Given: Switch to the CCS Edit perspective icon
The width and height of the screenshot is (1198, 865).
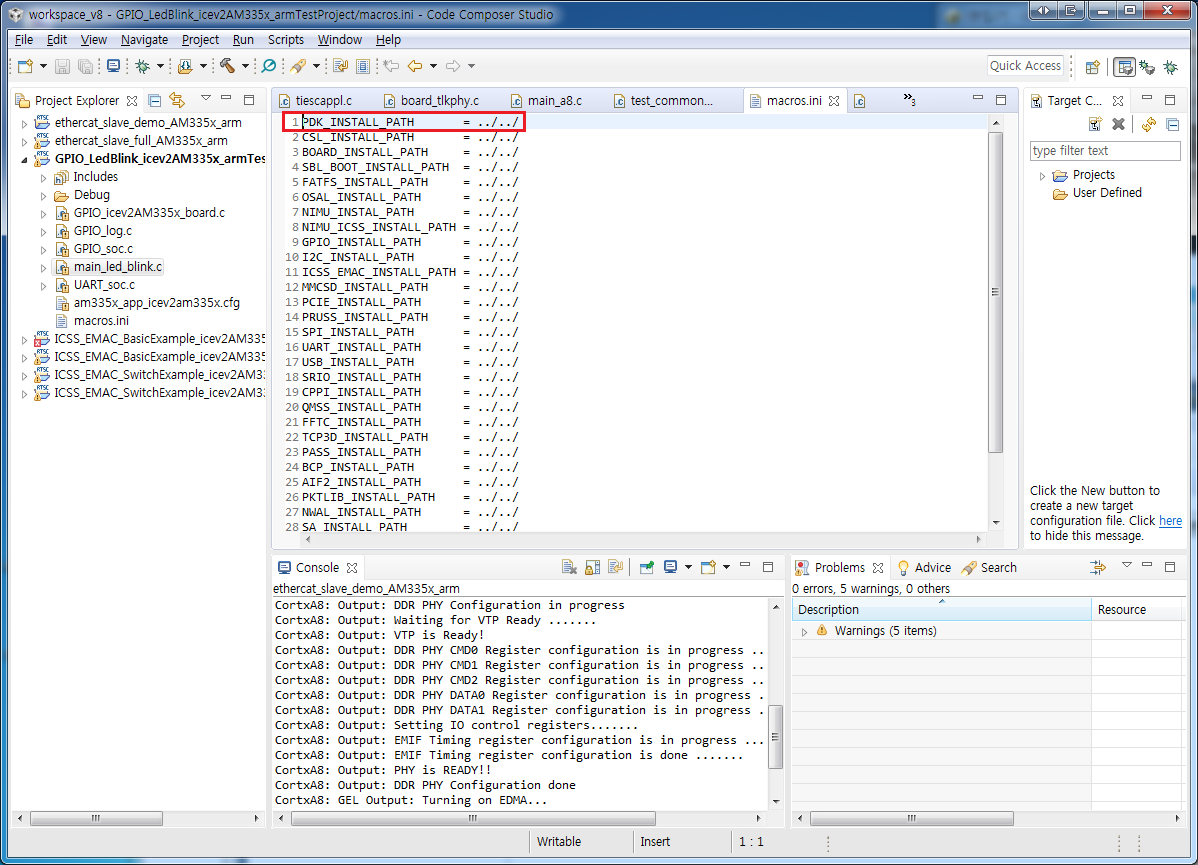Looking at the screenshot, I should pos(1124,67).
